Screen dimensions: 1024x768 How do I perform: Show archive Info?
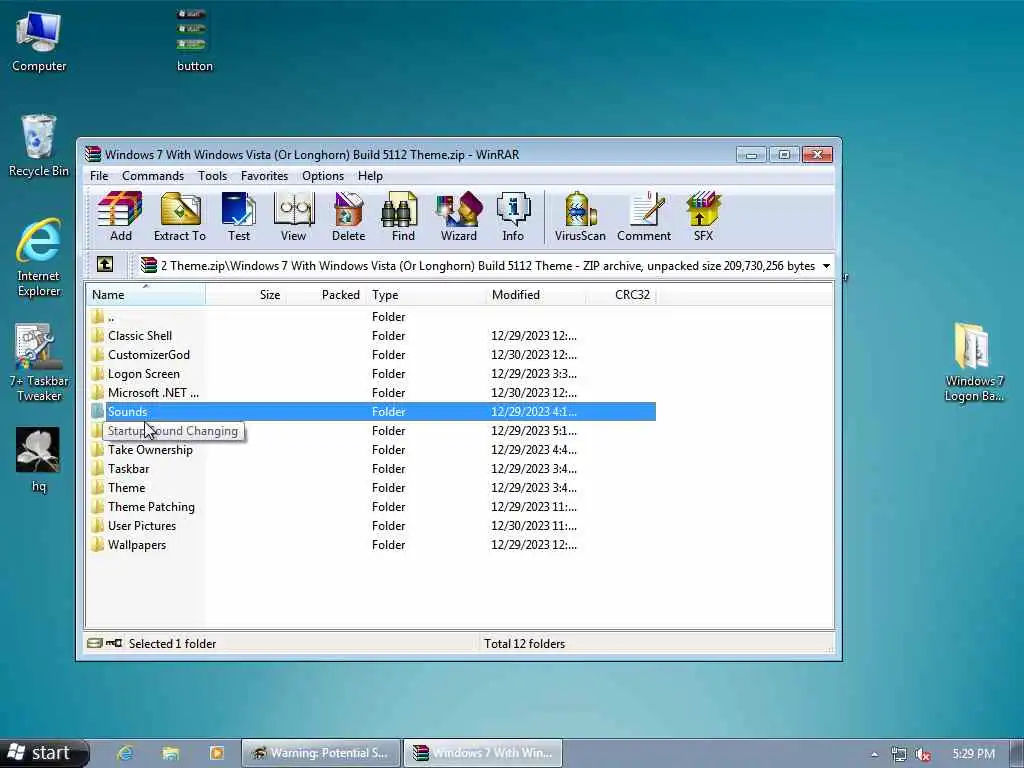[x=513, y=217]
